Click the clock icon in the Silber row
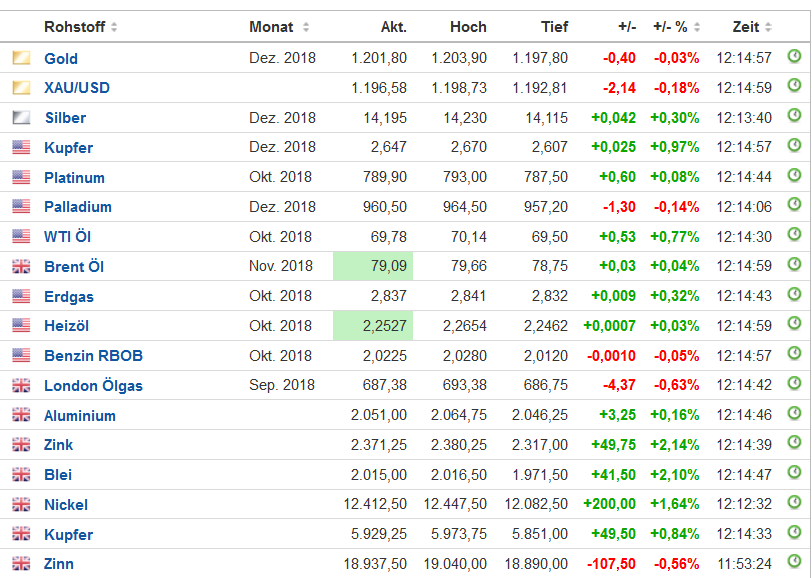Screen dimensions: 812x578 point(795,116)
